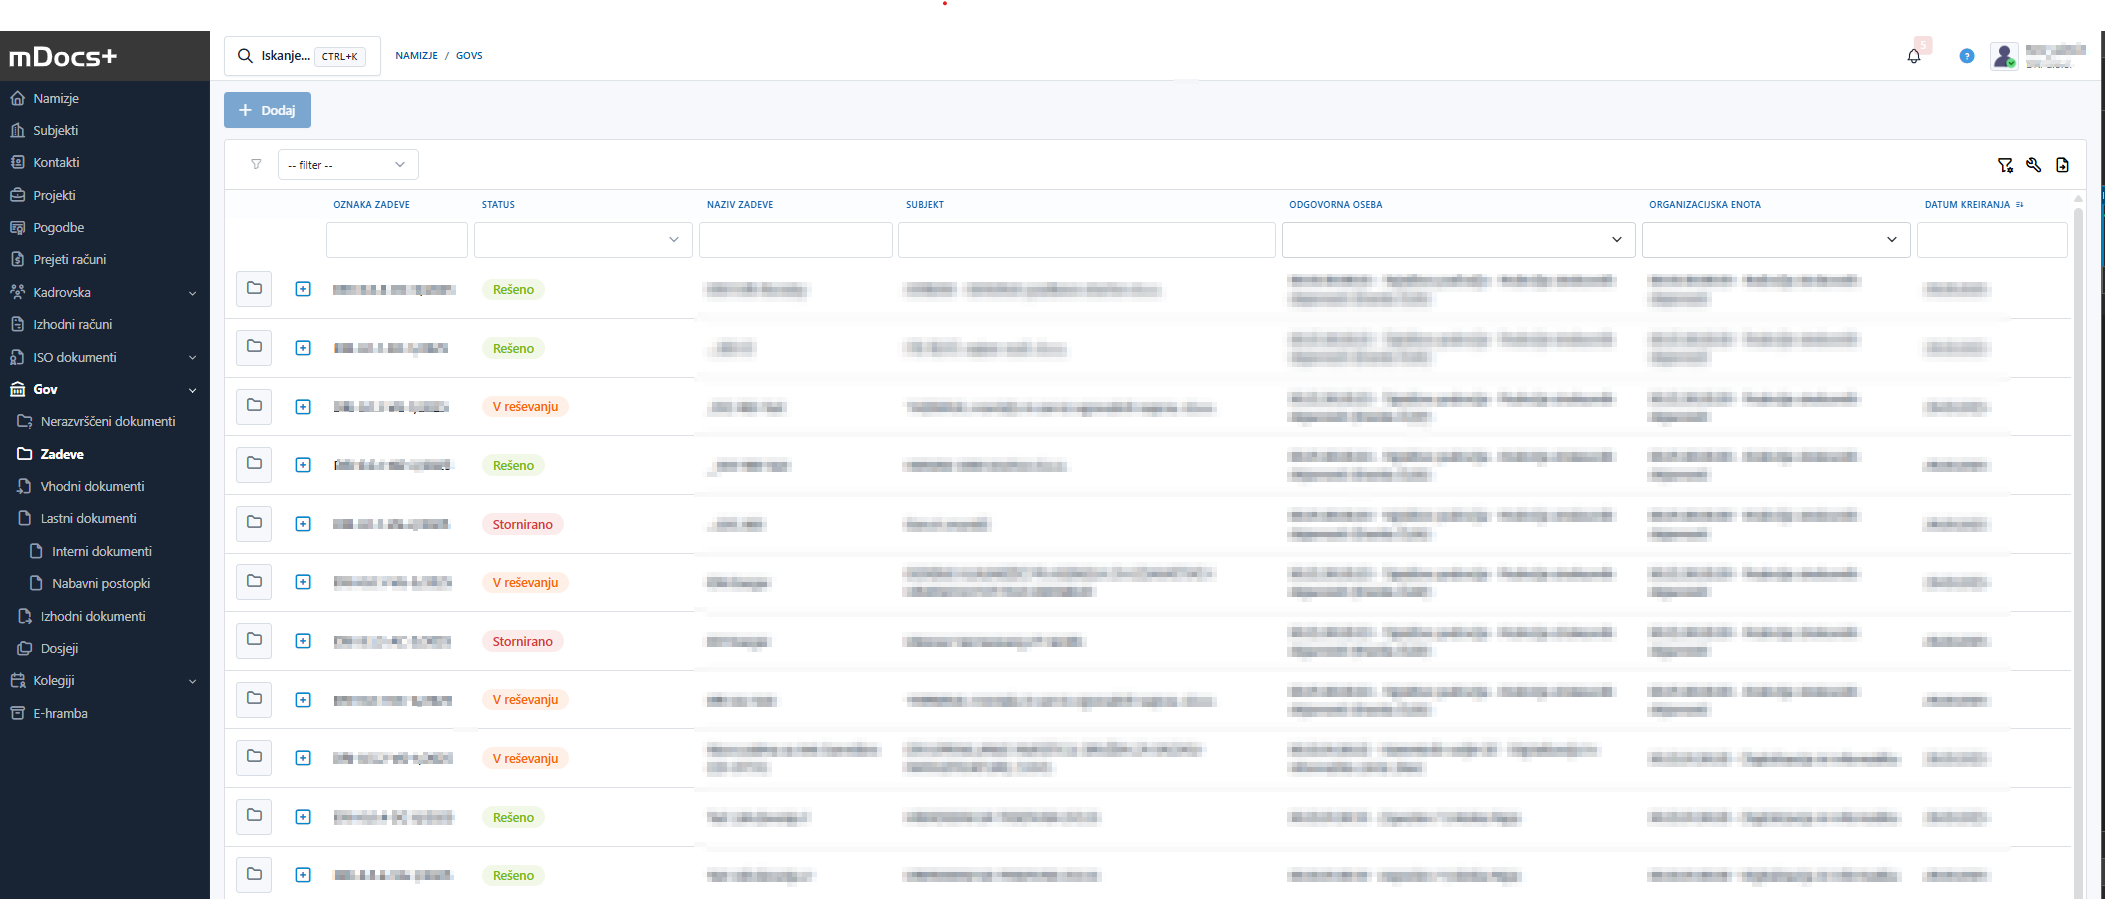
Task: Click the Dodaj button
Action: click(267, 110)
